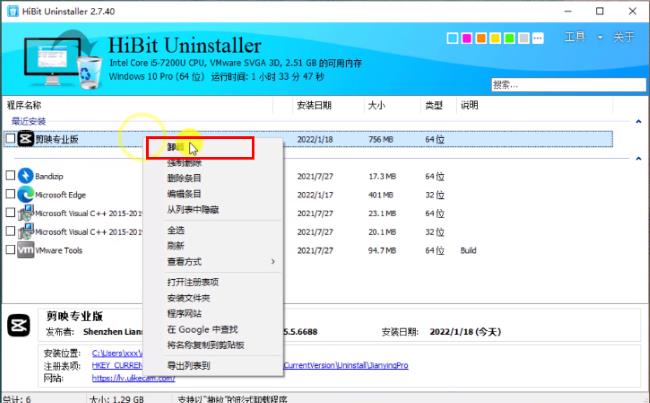Choose 强制删除 from the context menu
The height and width of the screenshot is (403, 650).
coord(184,163)
